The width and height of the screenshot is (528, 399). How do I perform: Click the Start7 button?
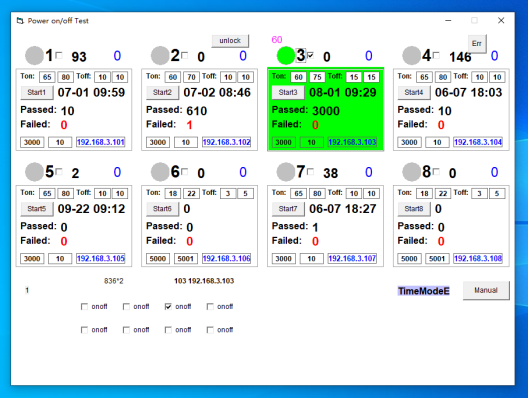pyautogui.click(x=288, y=209)
